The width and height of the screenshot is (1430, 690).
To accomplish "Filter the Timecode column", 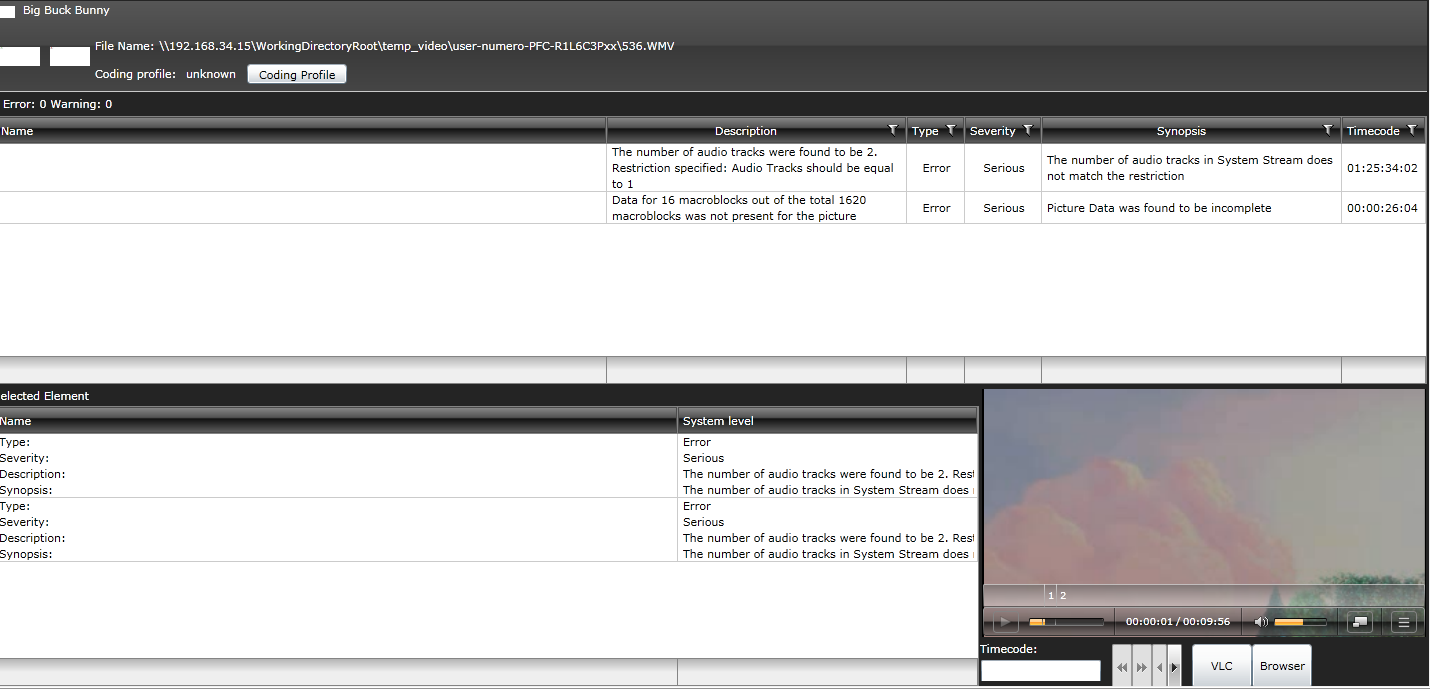I will point(1411,130).
